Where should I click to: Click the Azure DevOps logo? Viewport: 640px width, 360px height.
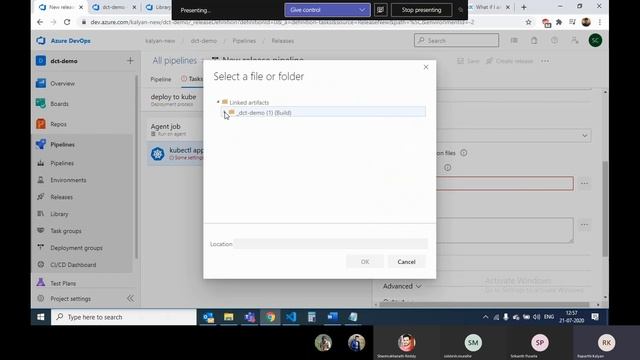point(41,41)
